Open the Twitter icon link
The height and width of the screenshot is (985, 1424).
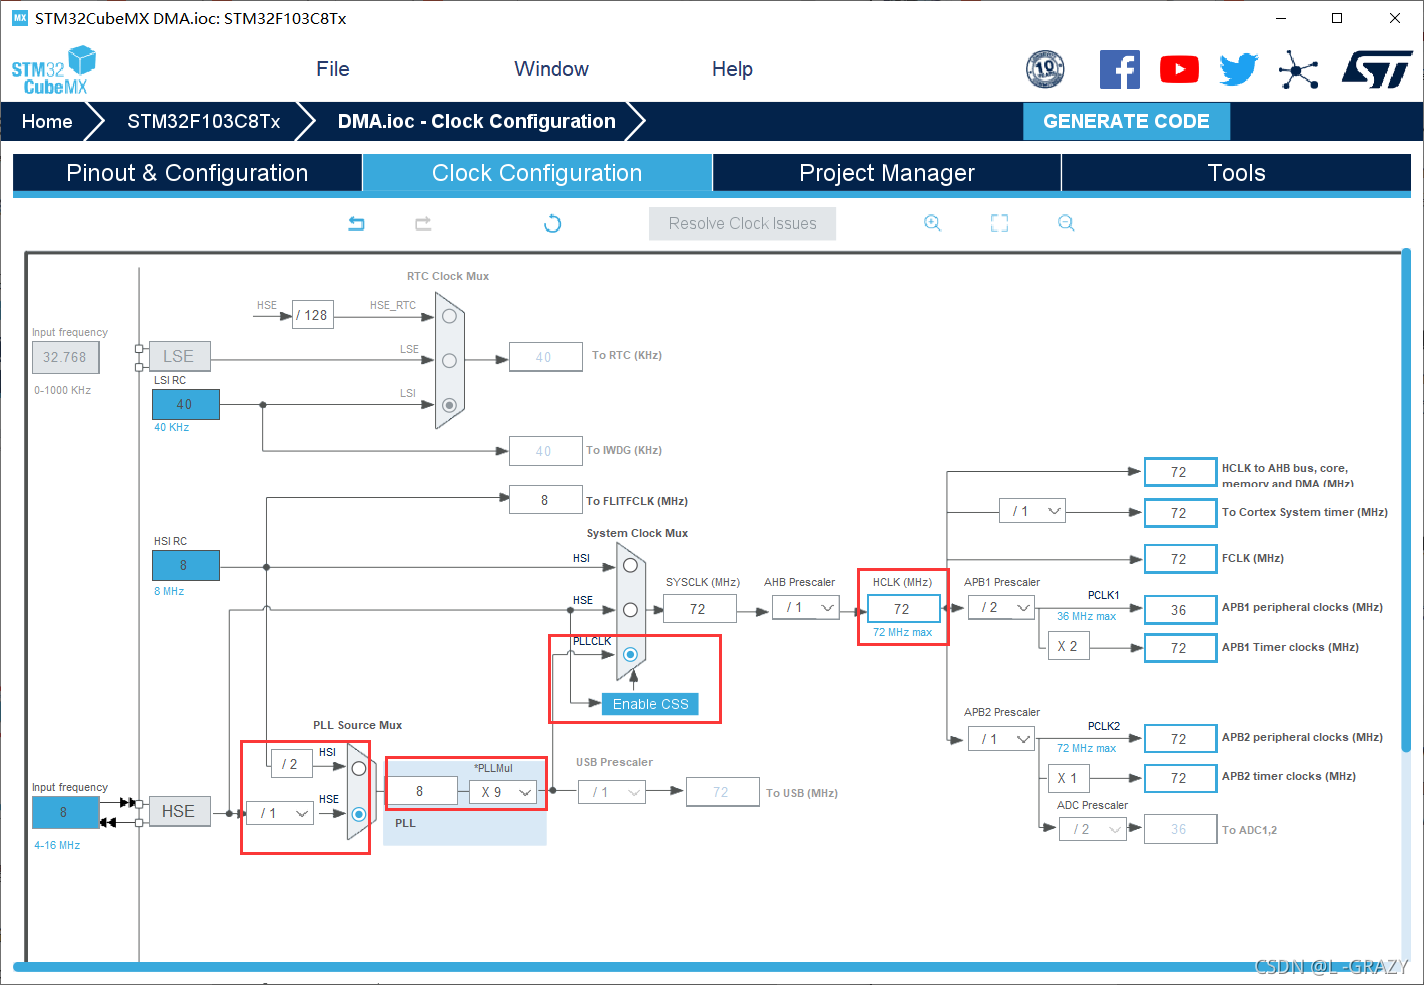[x=1239, y=69]
